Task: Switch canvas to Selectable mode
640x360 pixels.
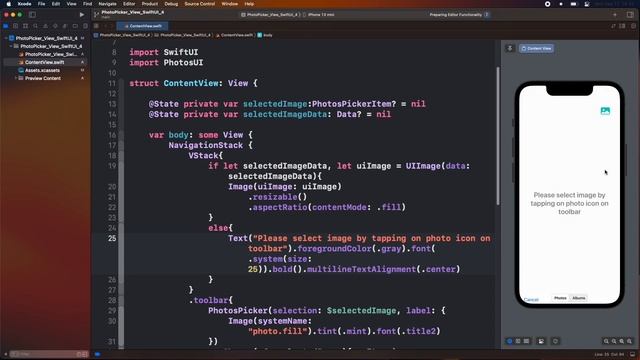Action: pyautogui.click(x=518, y=341)
